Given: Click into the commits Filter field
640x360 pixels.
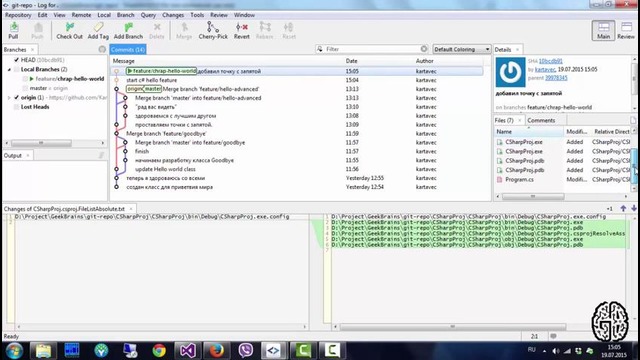Looking at the screenshot, I should point(371,49).
